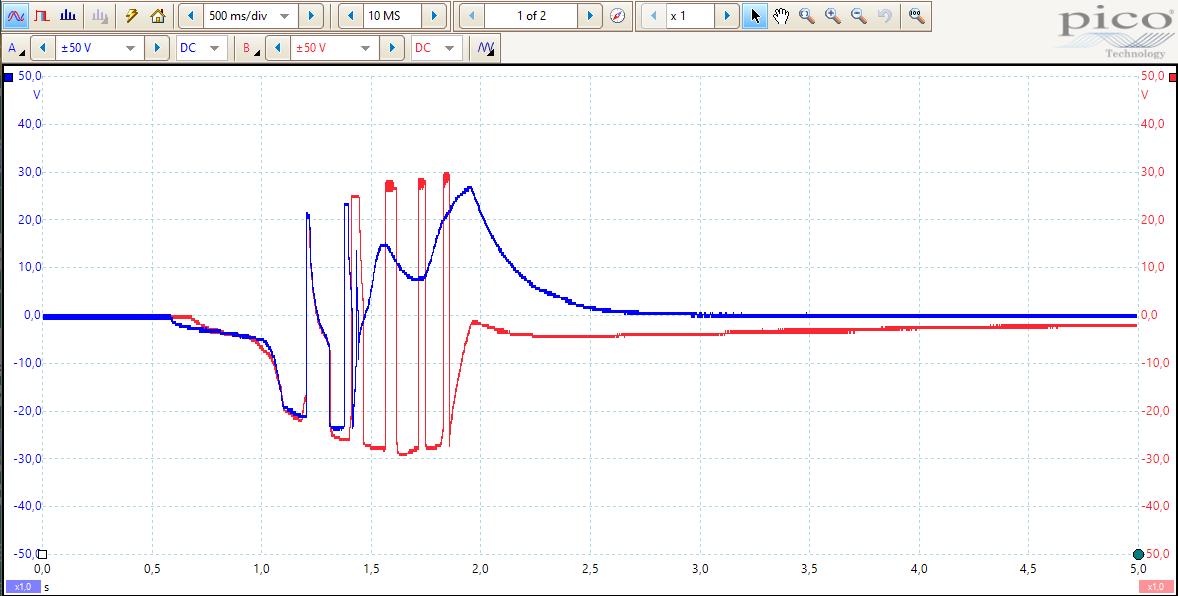
Task: Click the Undo zoom icon
Action: coord(884,15)
